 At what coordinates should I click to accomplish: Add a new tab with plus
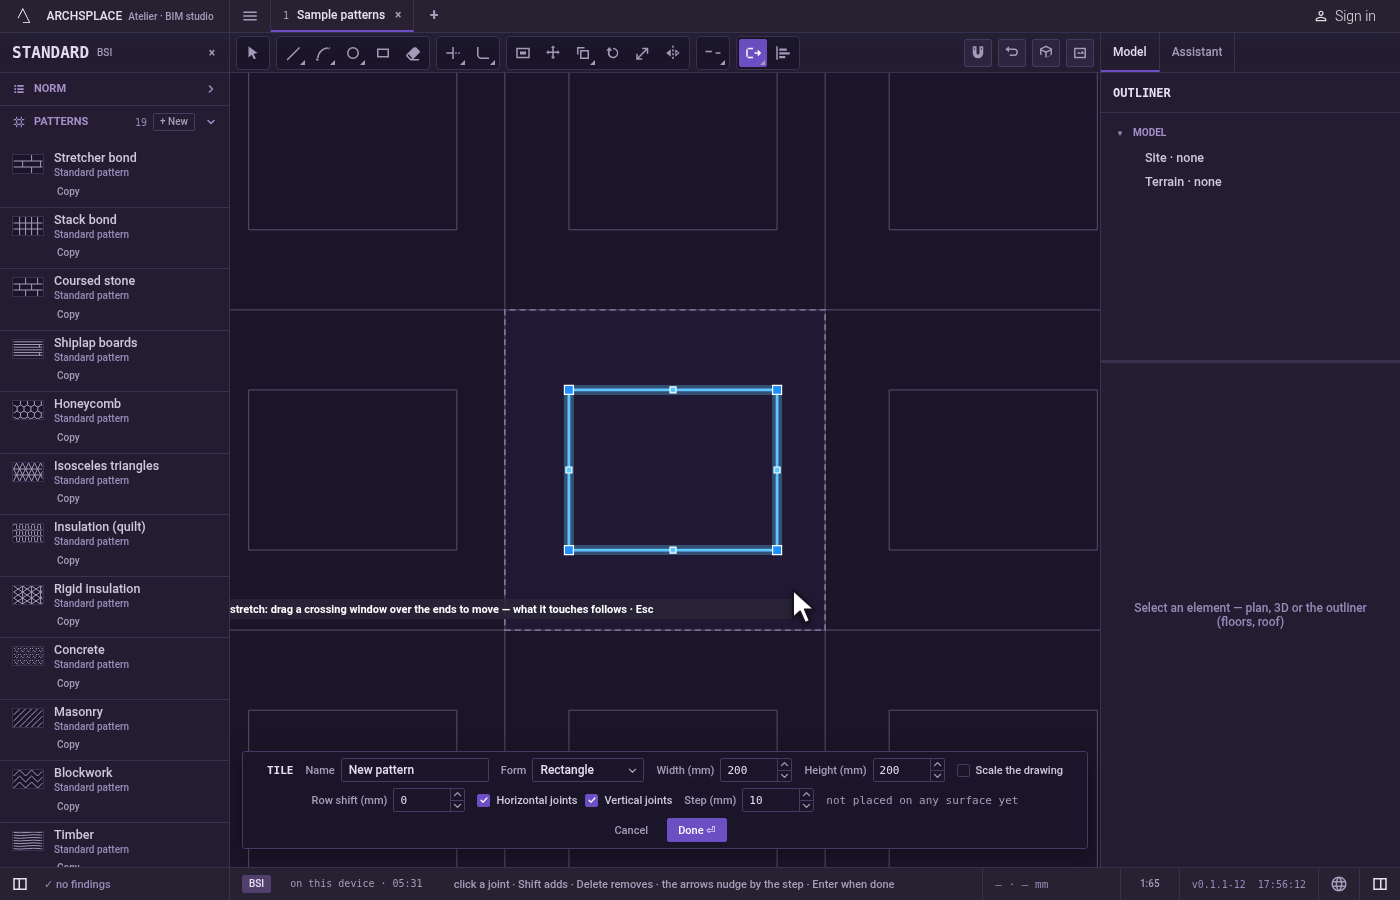[x=434, y=15]
